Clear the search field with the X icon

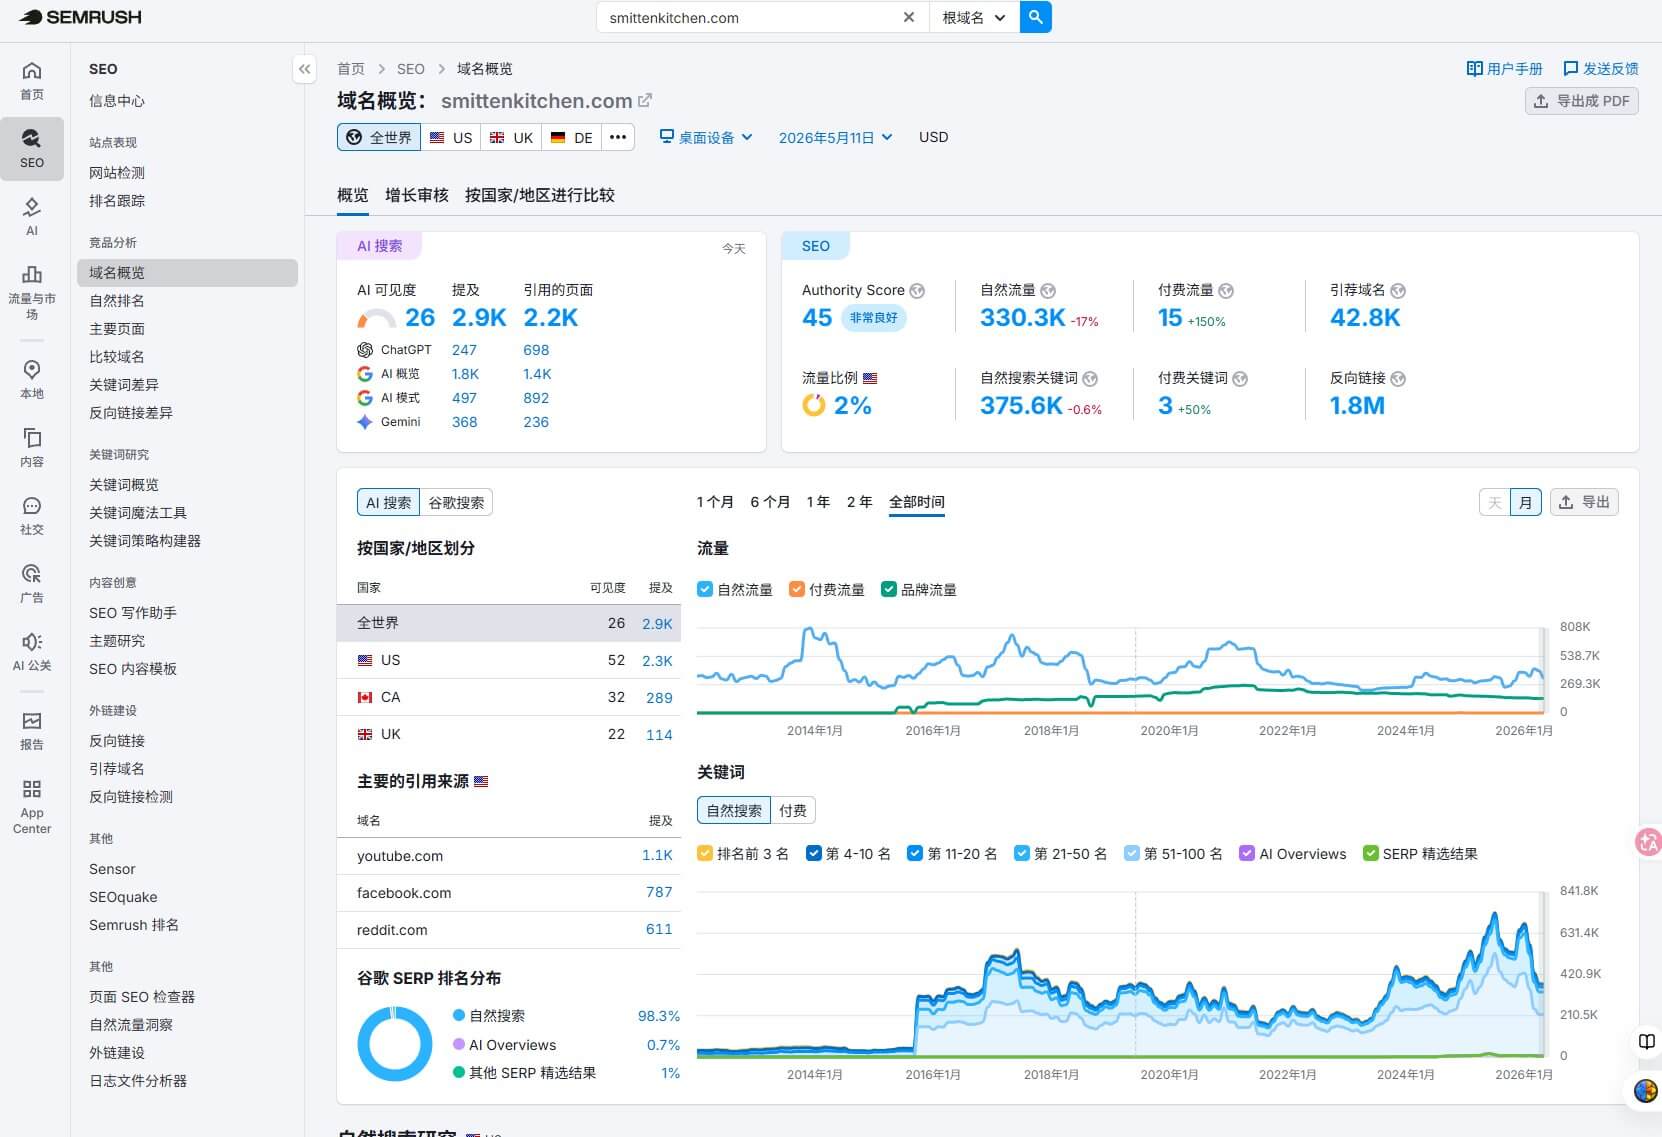click(x=908, y=17)
